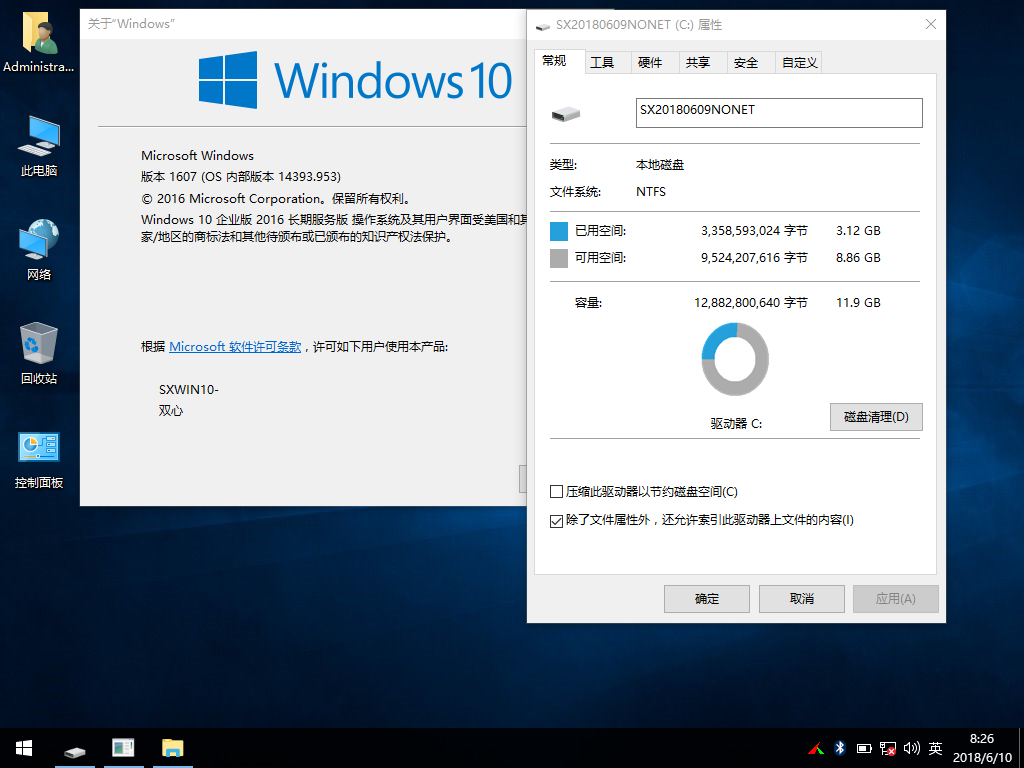This screenshot has height=768, width=1024.
Task: Select the About Windows taskbar icon
Action: coord(123,748)
